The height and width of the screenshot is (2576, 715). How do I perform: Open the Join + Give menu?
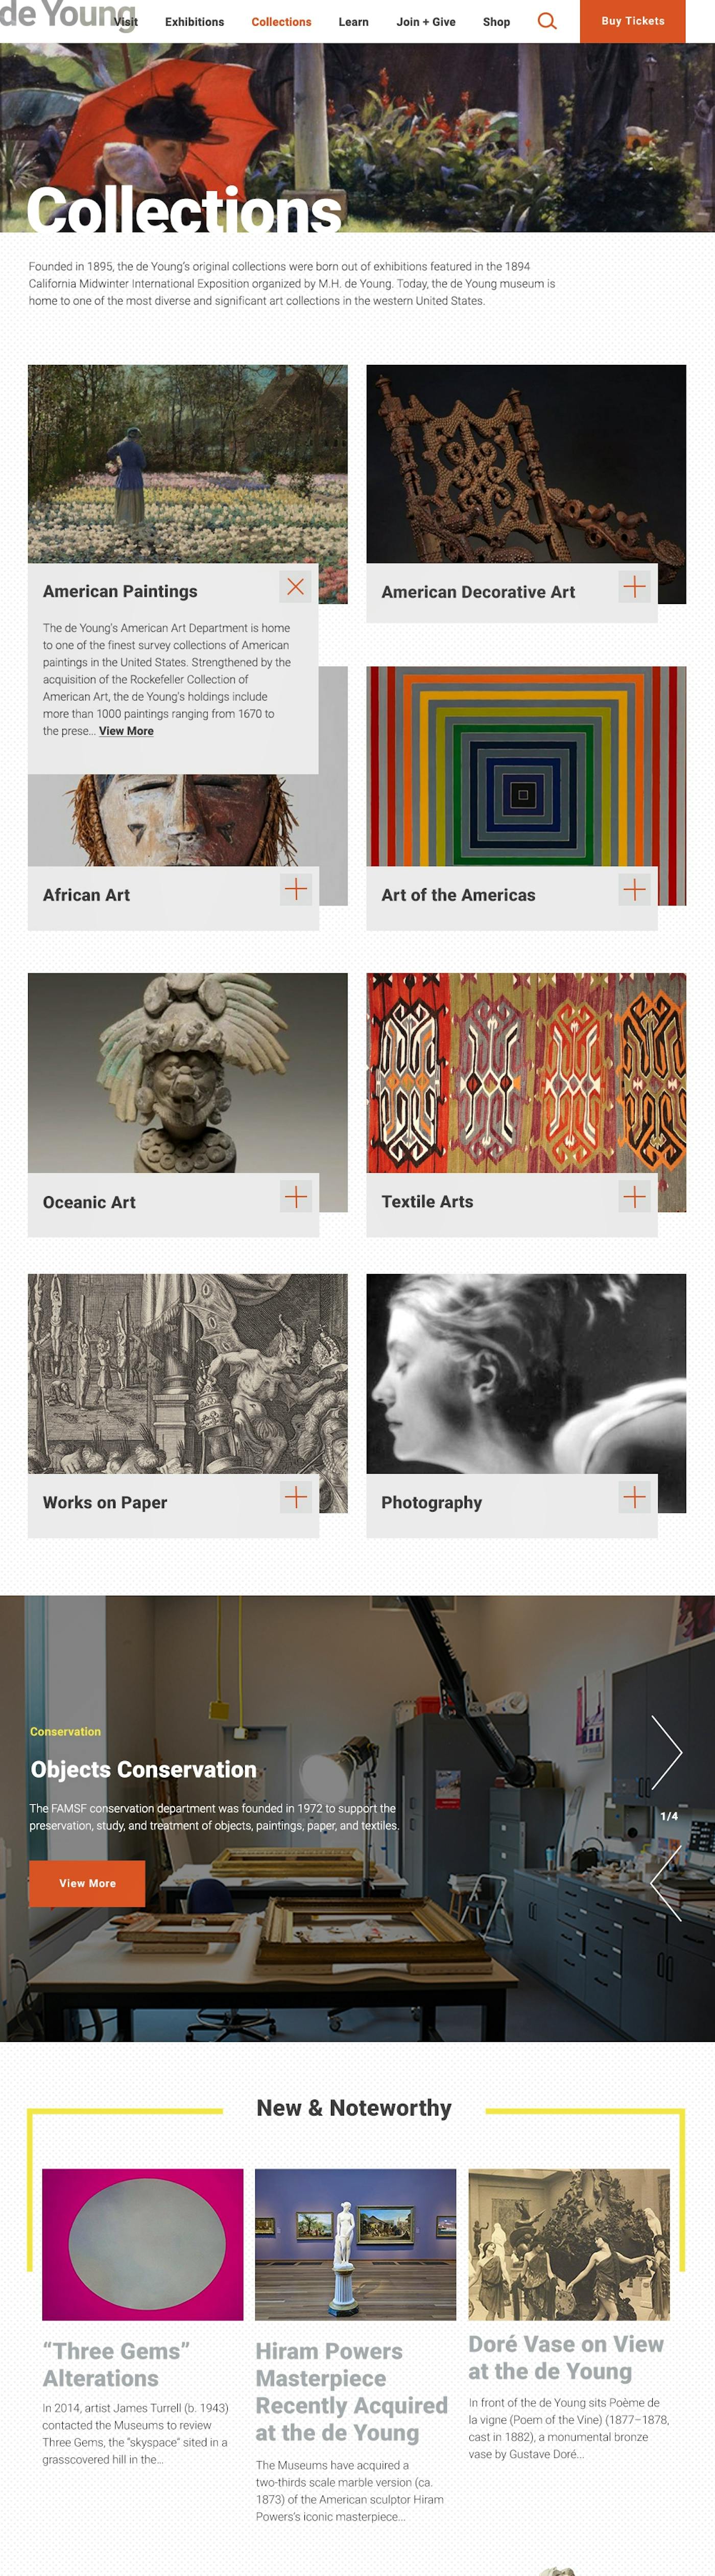tap(426, 21)
